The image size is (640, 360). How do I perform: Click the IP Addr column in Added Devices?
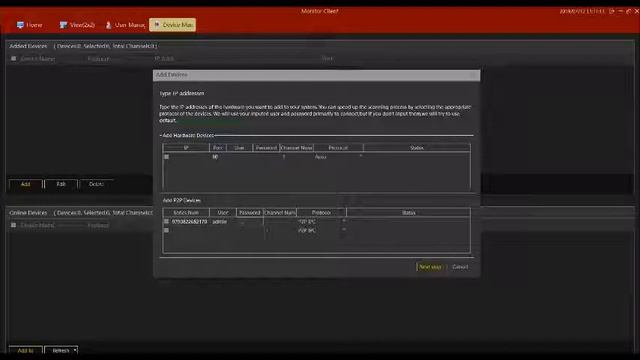point(164,59)
